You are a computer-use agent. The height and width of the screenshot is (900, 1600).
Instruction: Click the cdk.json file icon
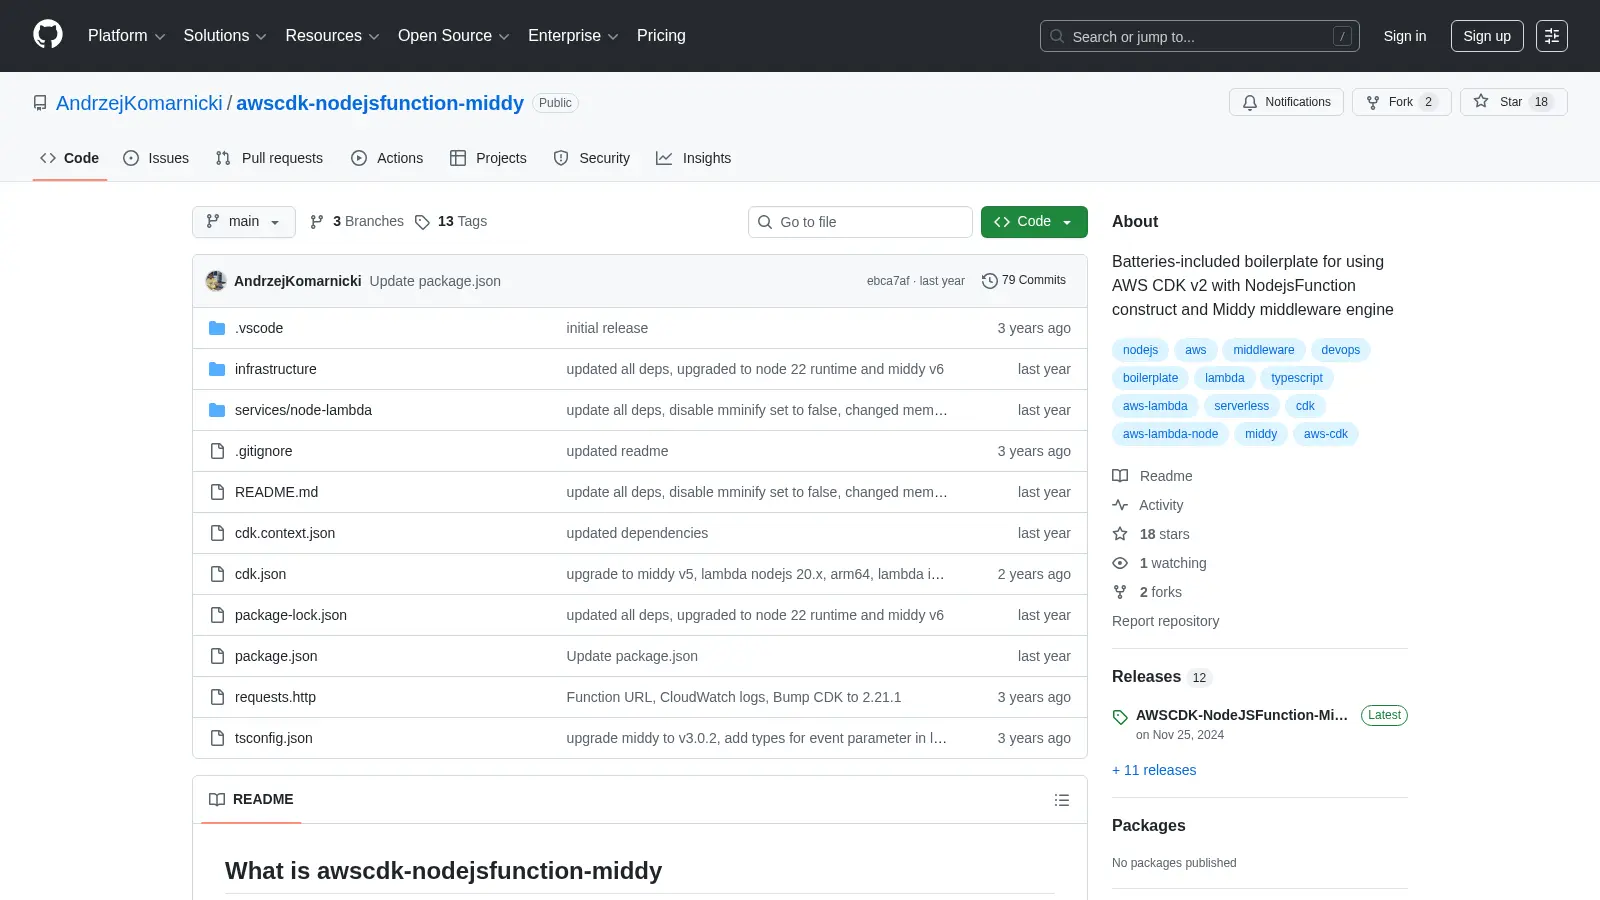[x=217, y=574]
